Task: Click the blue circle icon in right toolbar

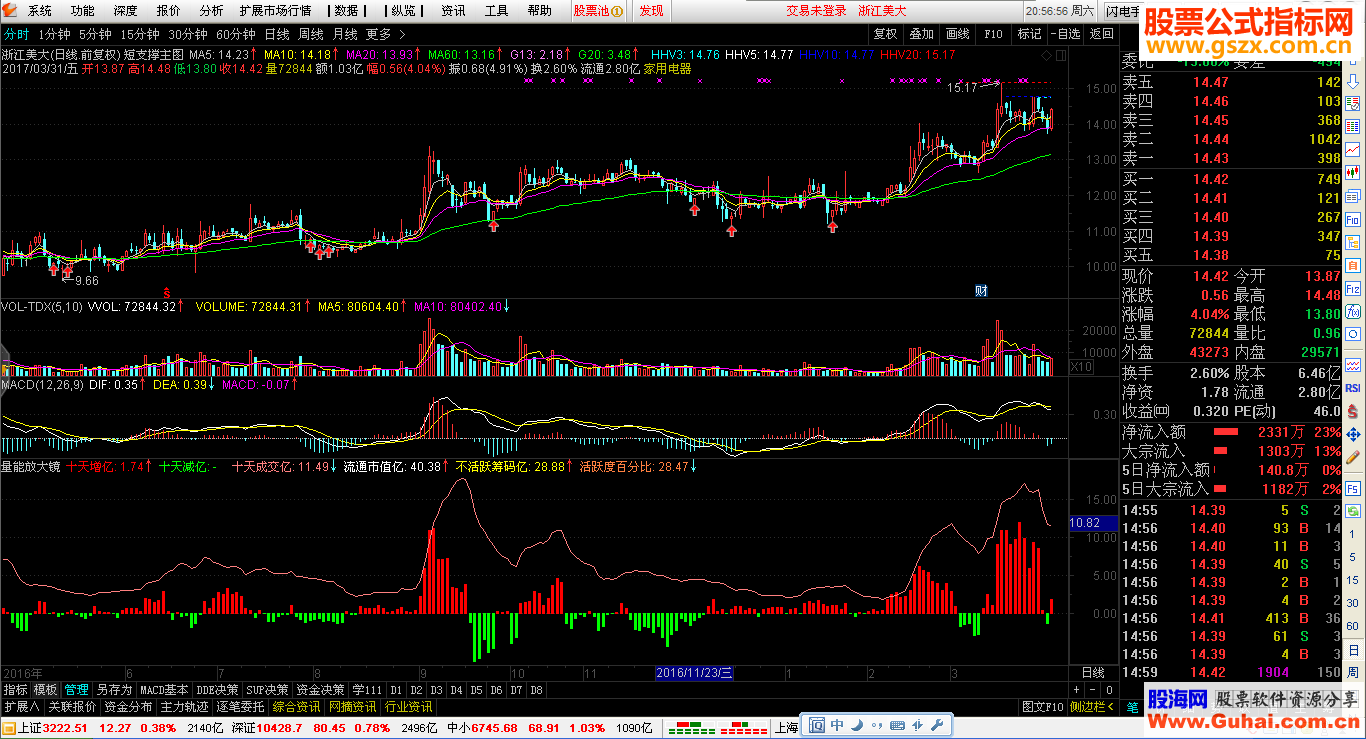Action: point(1354,333)
